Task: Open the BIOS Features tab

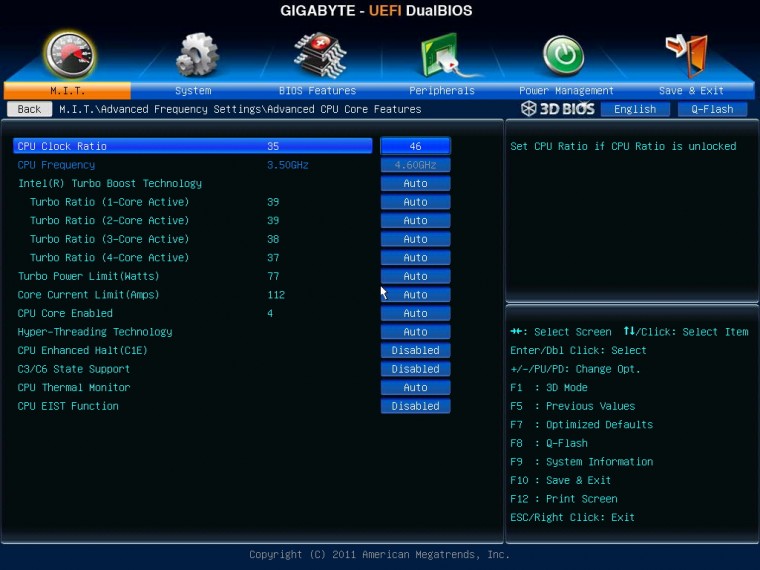Action: click(317, 91)
